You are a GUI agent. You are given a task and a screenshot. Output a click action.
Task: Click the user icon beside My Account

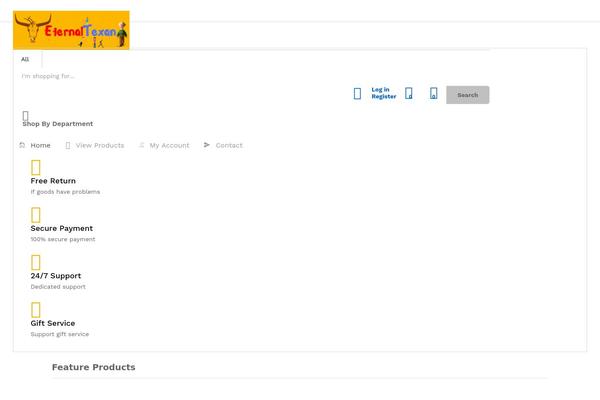[x=142, y=145]
